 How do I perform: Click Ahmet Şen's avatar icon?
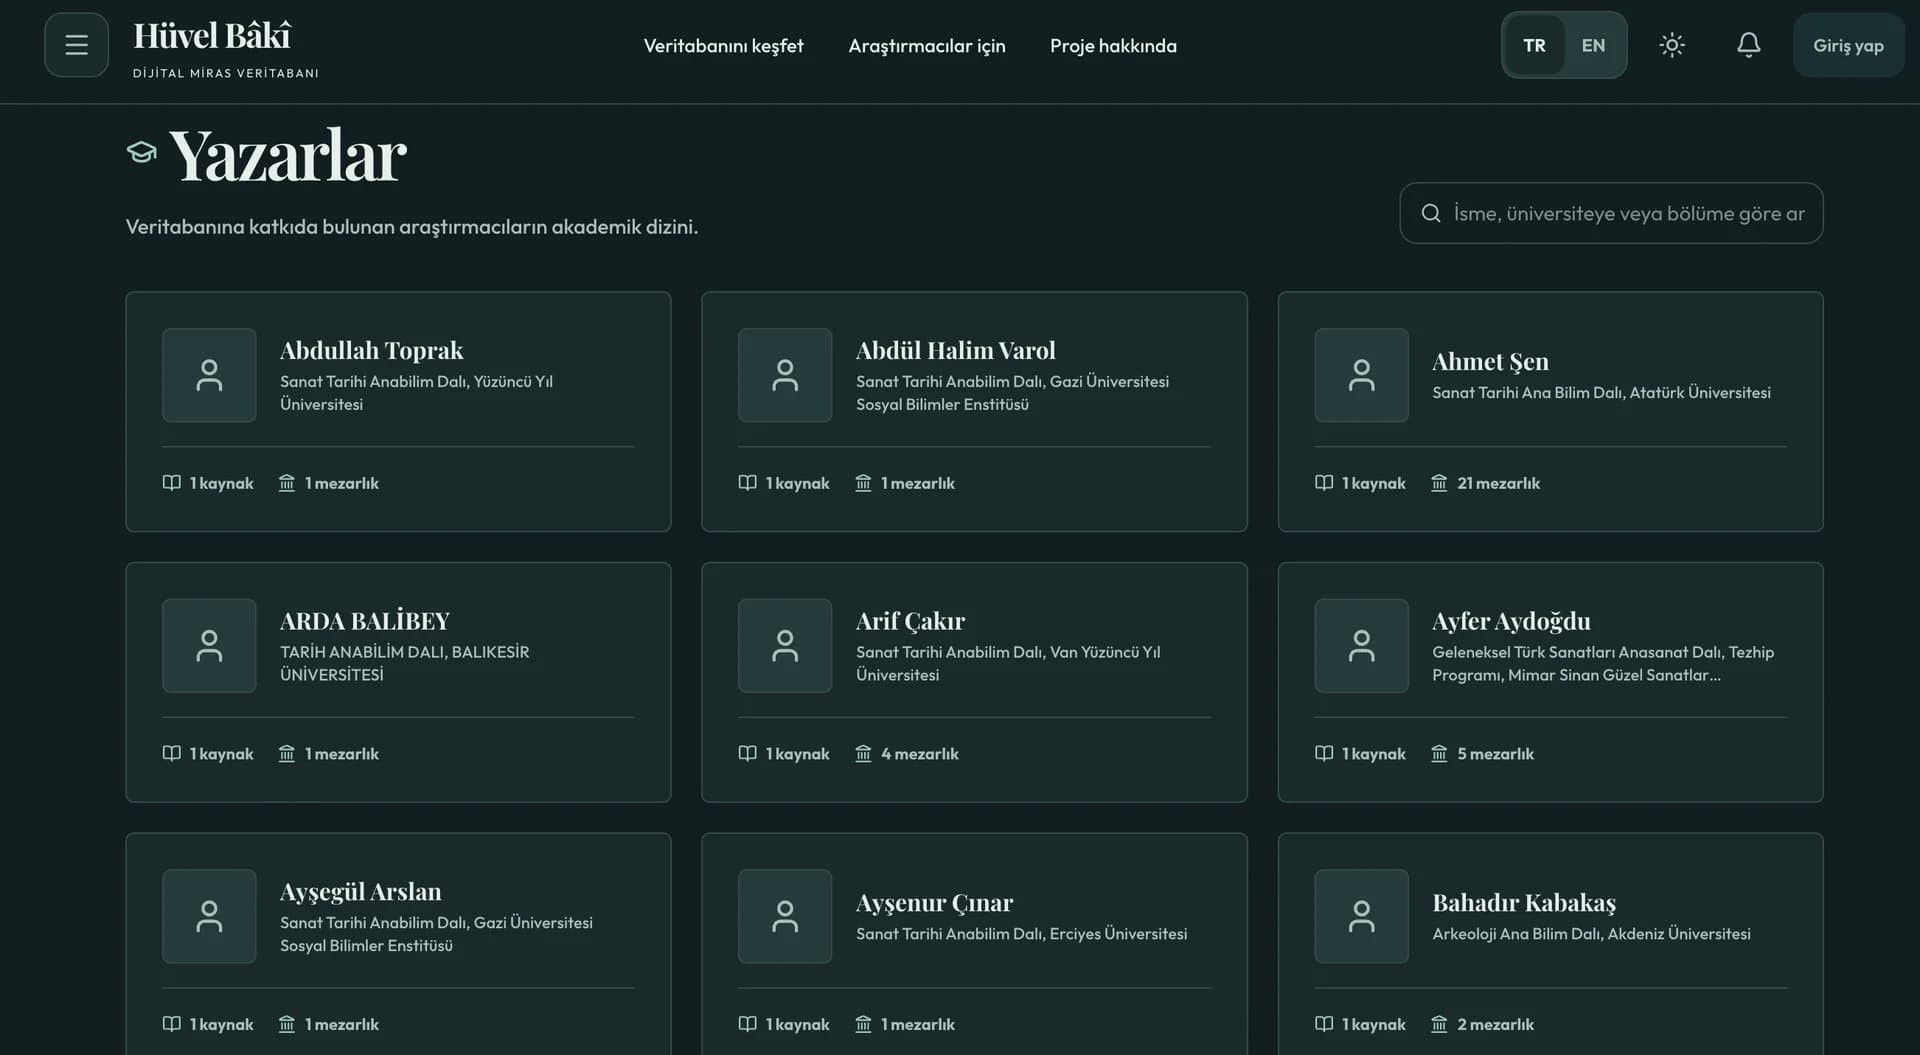(x=1361, y=375)
